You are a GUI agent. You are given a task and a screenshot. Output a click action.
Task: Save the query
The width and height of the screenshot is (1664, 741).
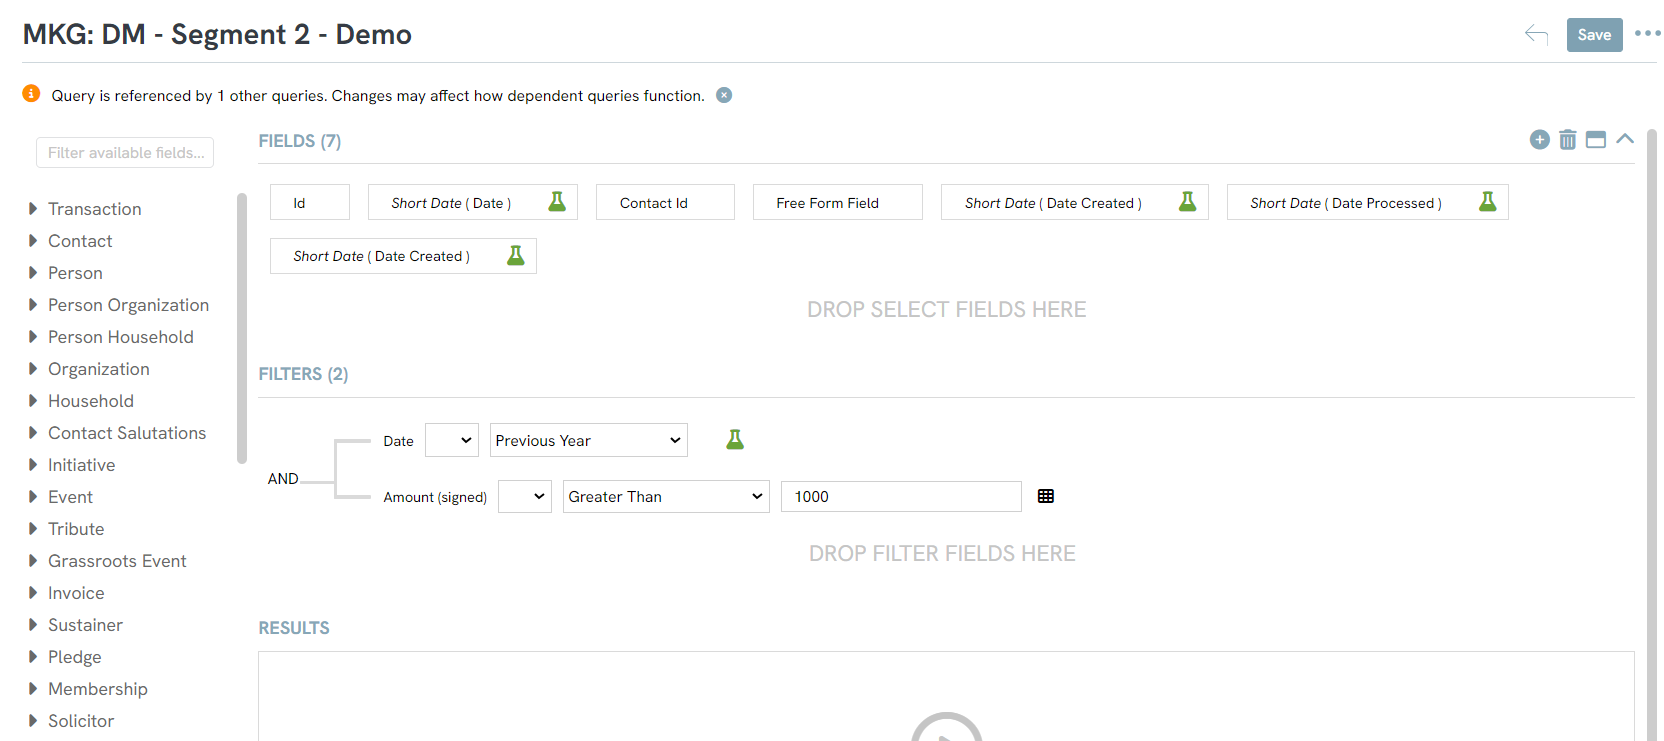click(x=1594, y=35)
